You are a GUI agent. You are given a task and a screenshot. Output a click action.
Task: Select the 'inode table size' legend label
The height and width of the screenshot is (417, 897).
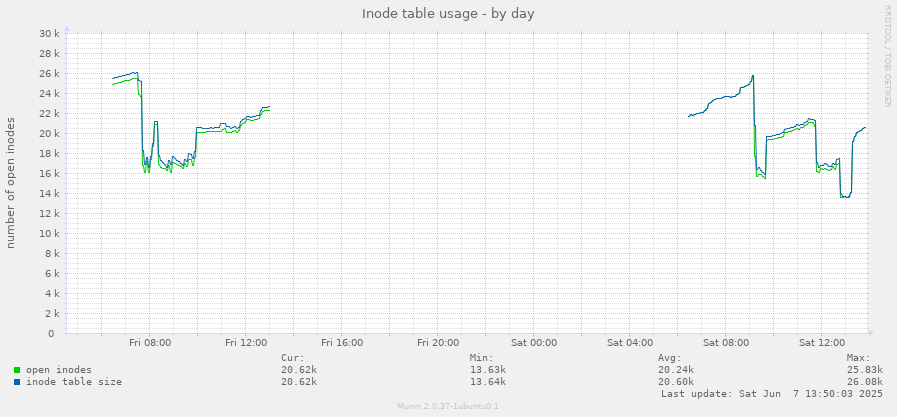(74, 382)
